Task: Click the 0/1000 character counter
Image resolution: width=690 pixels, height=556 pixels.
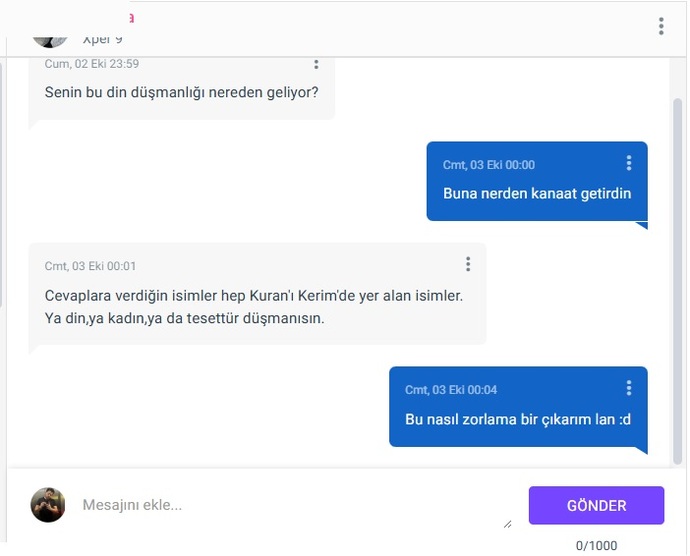Action: [596, 545]
